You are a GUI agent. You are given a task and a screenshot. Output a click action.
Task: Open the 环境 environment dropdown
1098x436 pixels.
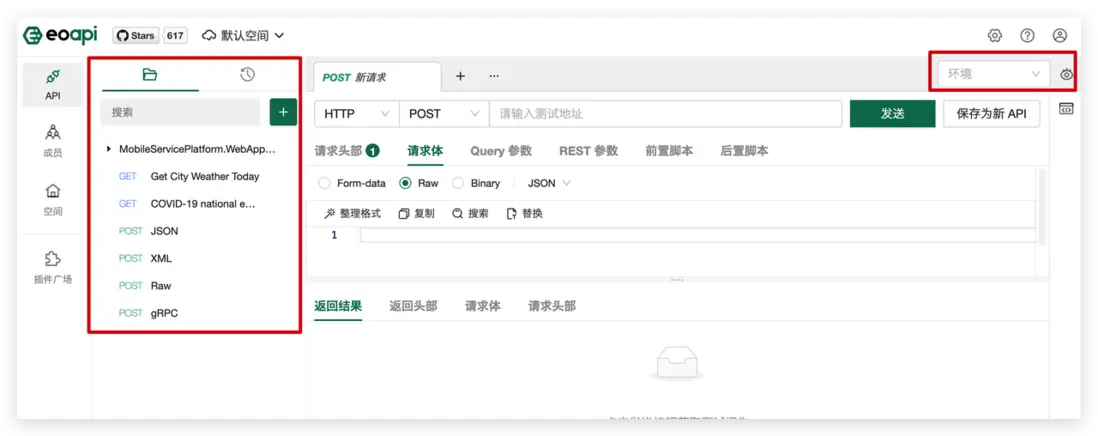click(x=994, y=73)
